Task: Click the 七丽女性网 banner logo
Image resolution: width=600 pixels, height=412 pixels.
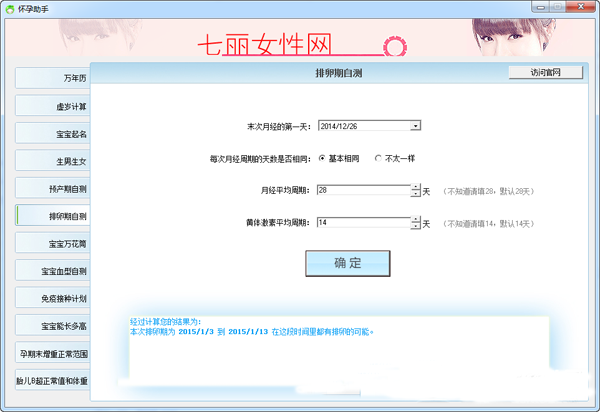Action: (x=302, y=44)
